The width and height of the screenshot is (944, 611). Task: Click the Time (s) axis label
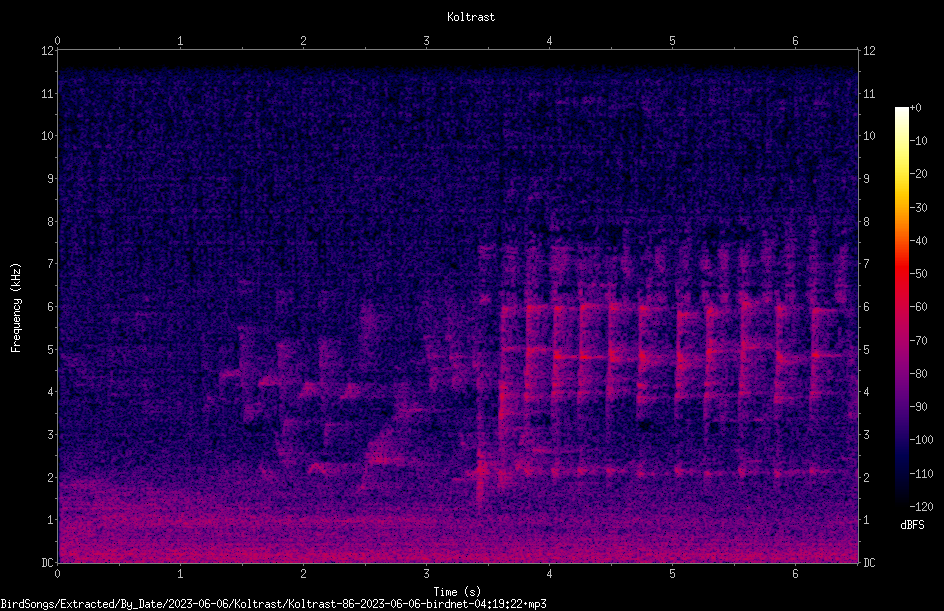click(x=457, y=592)
